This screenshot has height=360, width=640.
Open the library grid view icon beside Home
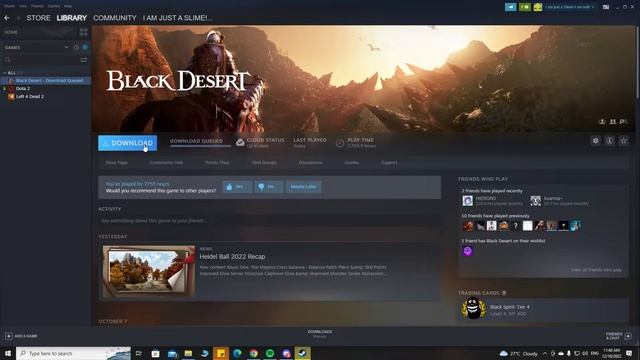pos(84,32)
